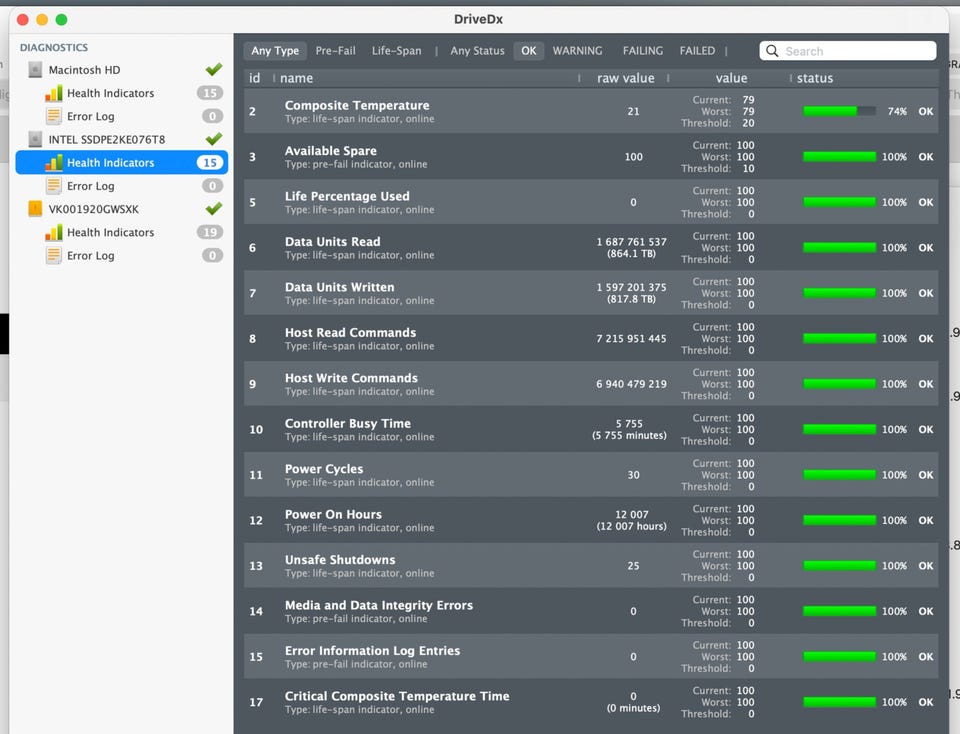
Task: Sort table by the name column header
Action: point(296,78)
